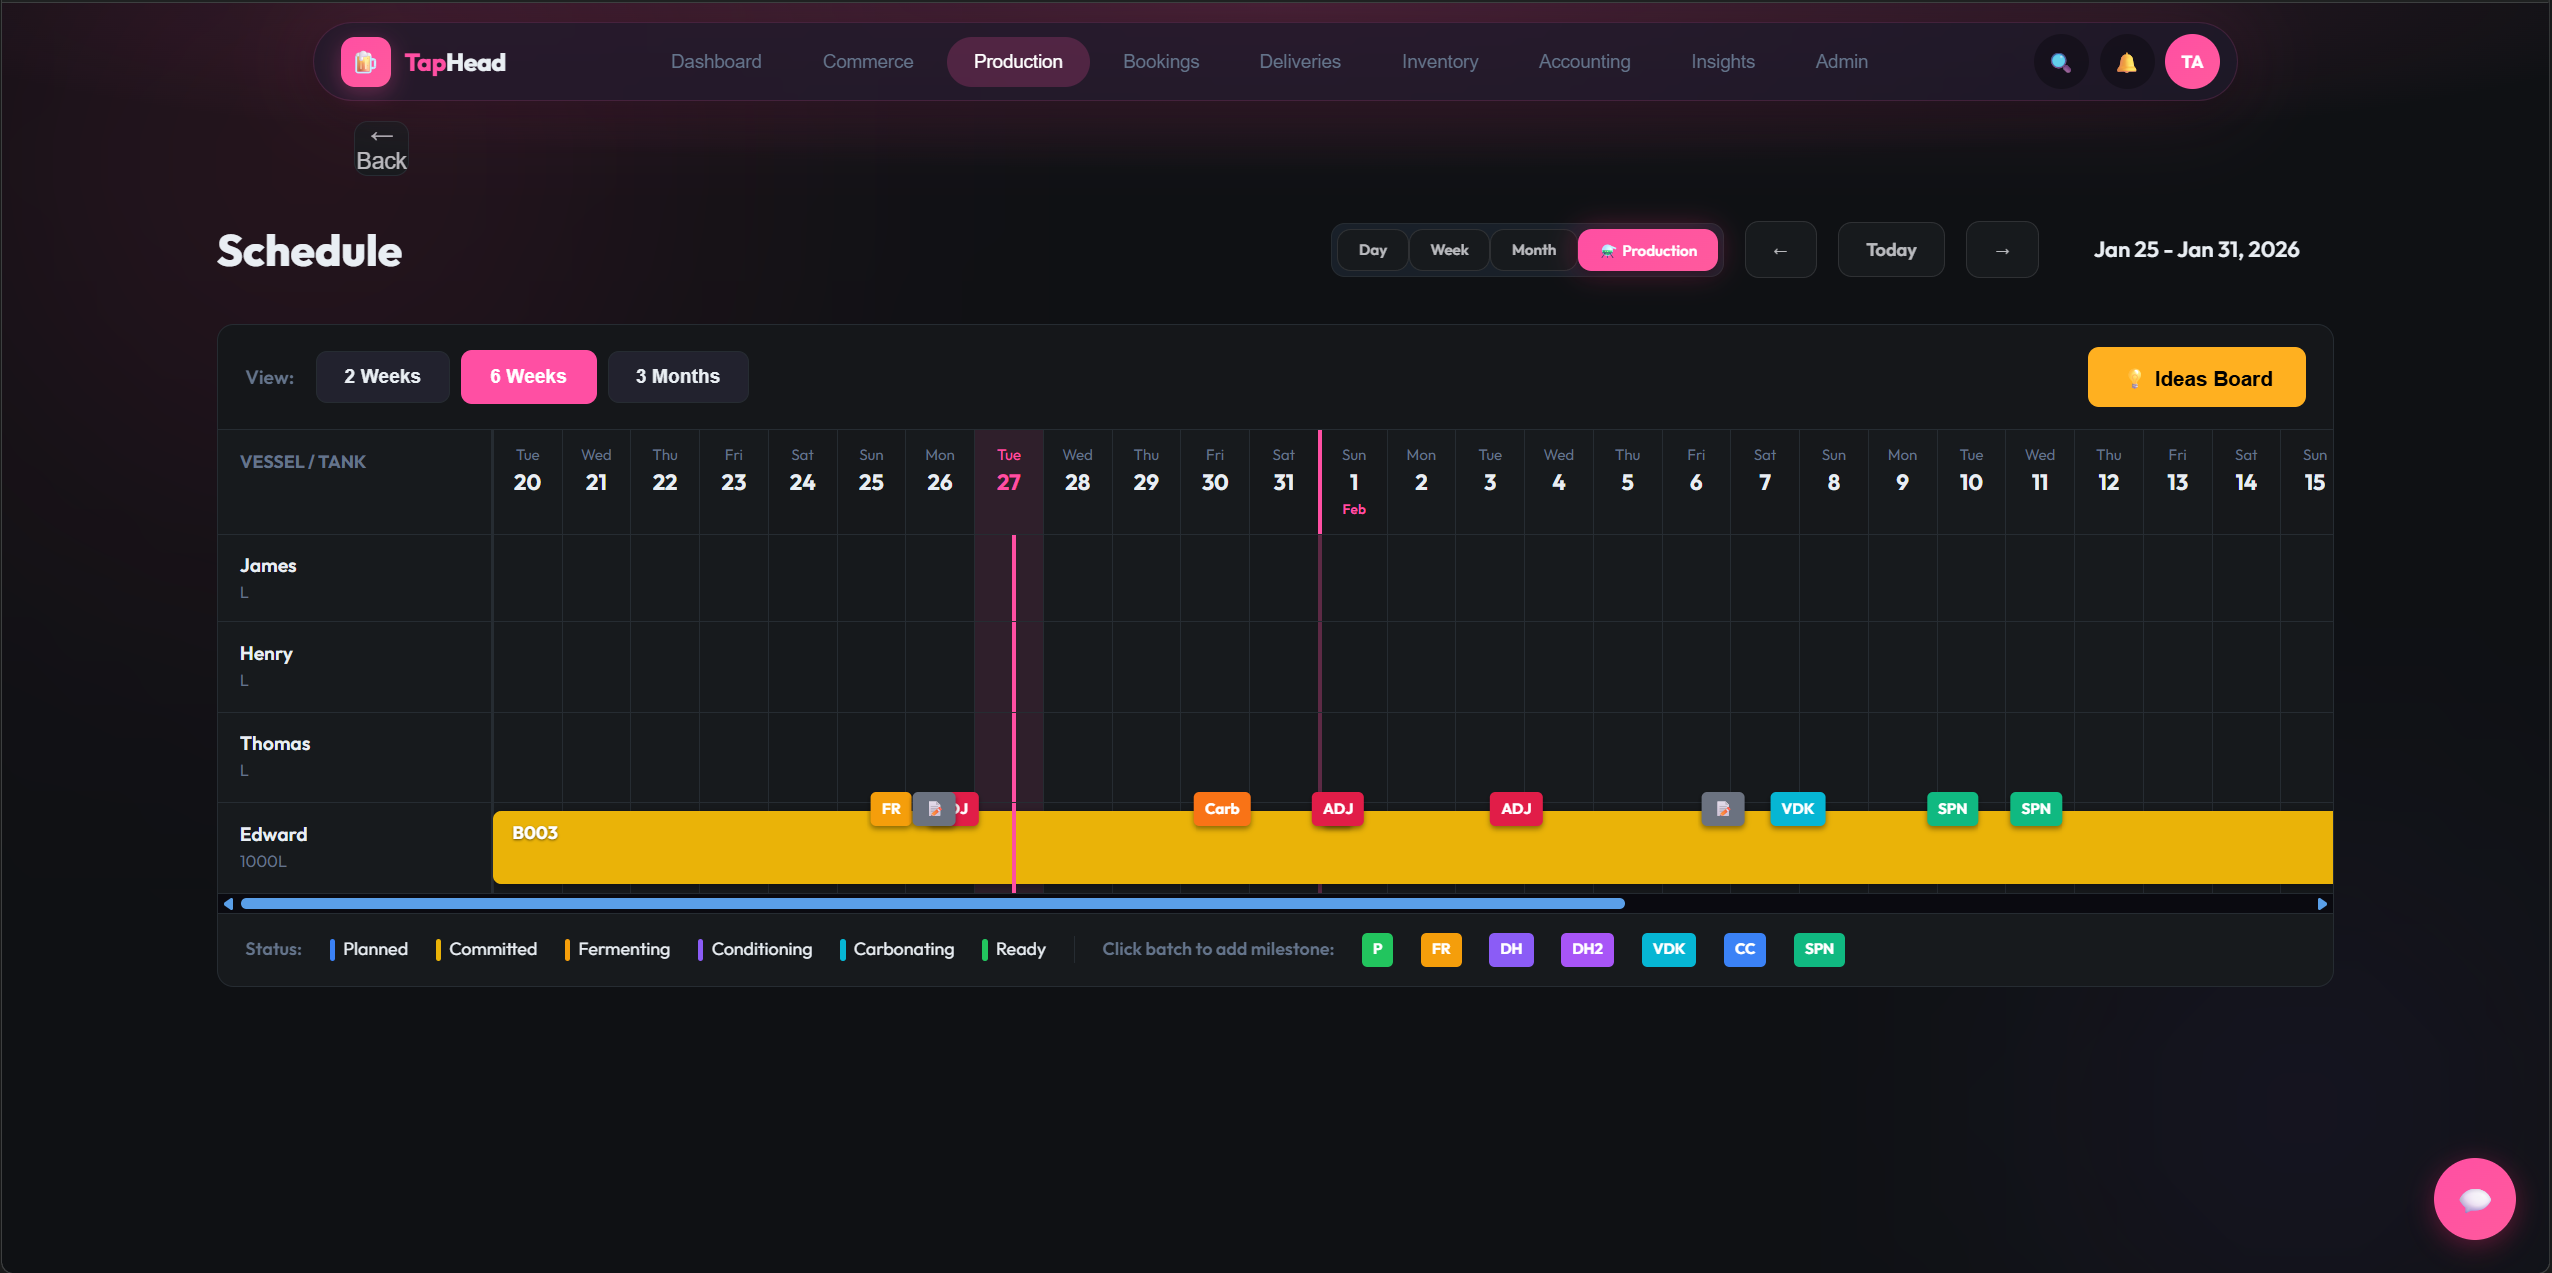Screen dimensions: 2552x1273
Task: Click the SPN milestone on batch B003
Action: (1951, 809)
